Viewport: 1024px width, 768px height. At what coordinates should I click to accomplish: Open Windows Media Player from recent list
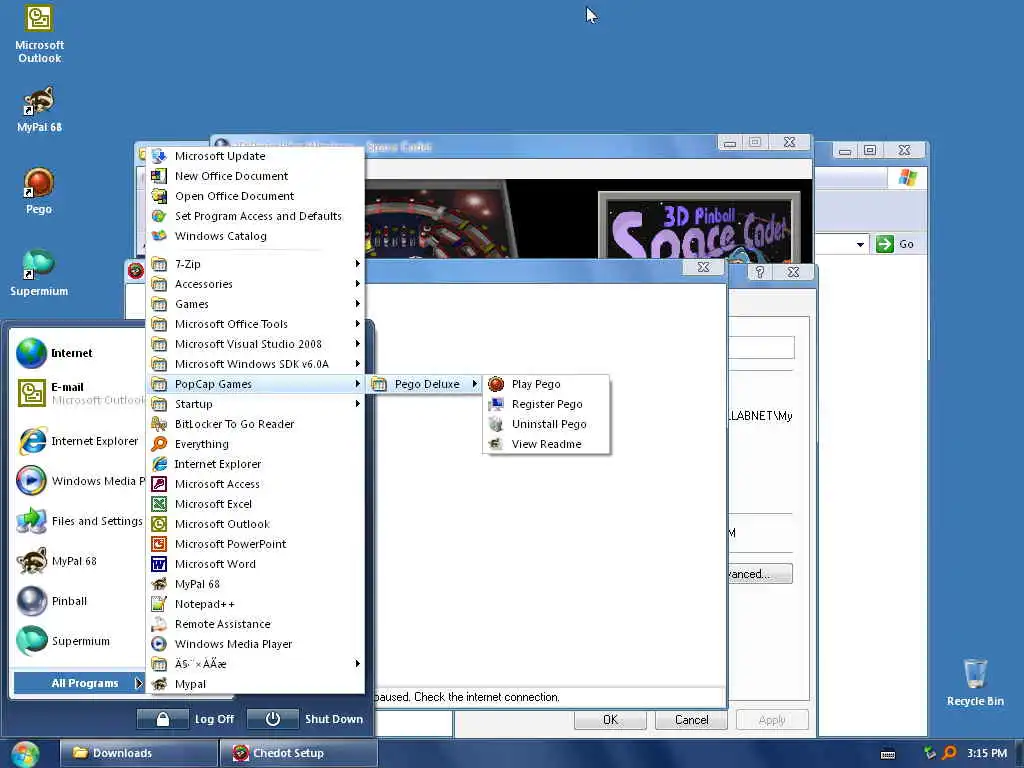[x=80, y=481]
